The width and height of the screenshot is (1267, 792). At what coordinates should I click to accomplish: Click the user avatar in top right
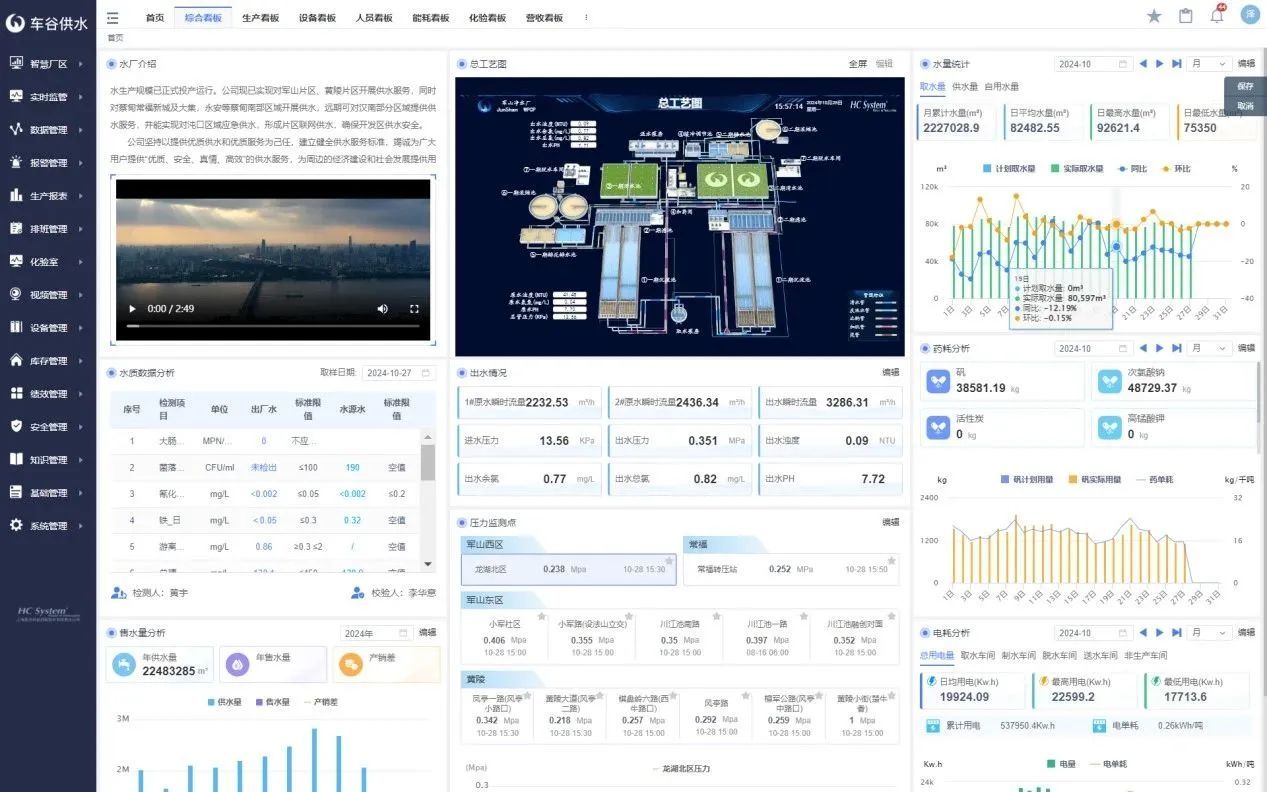pyautogui.click(x=1250, y=14)
